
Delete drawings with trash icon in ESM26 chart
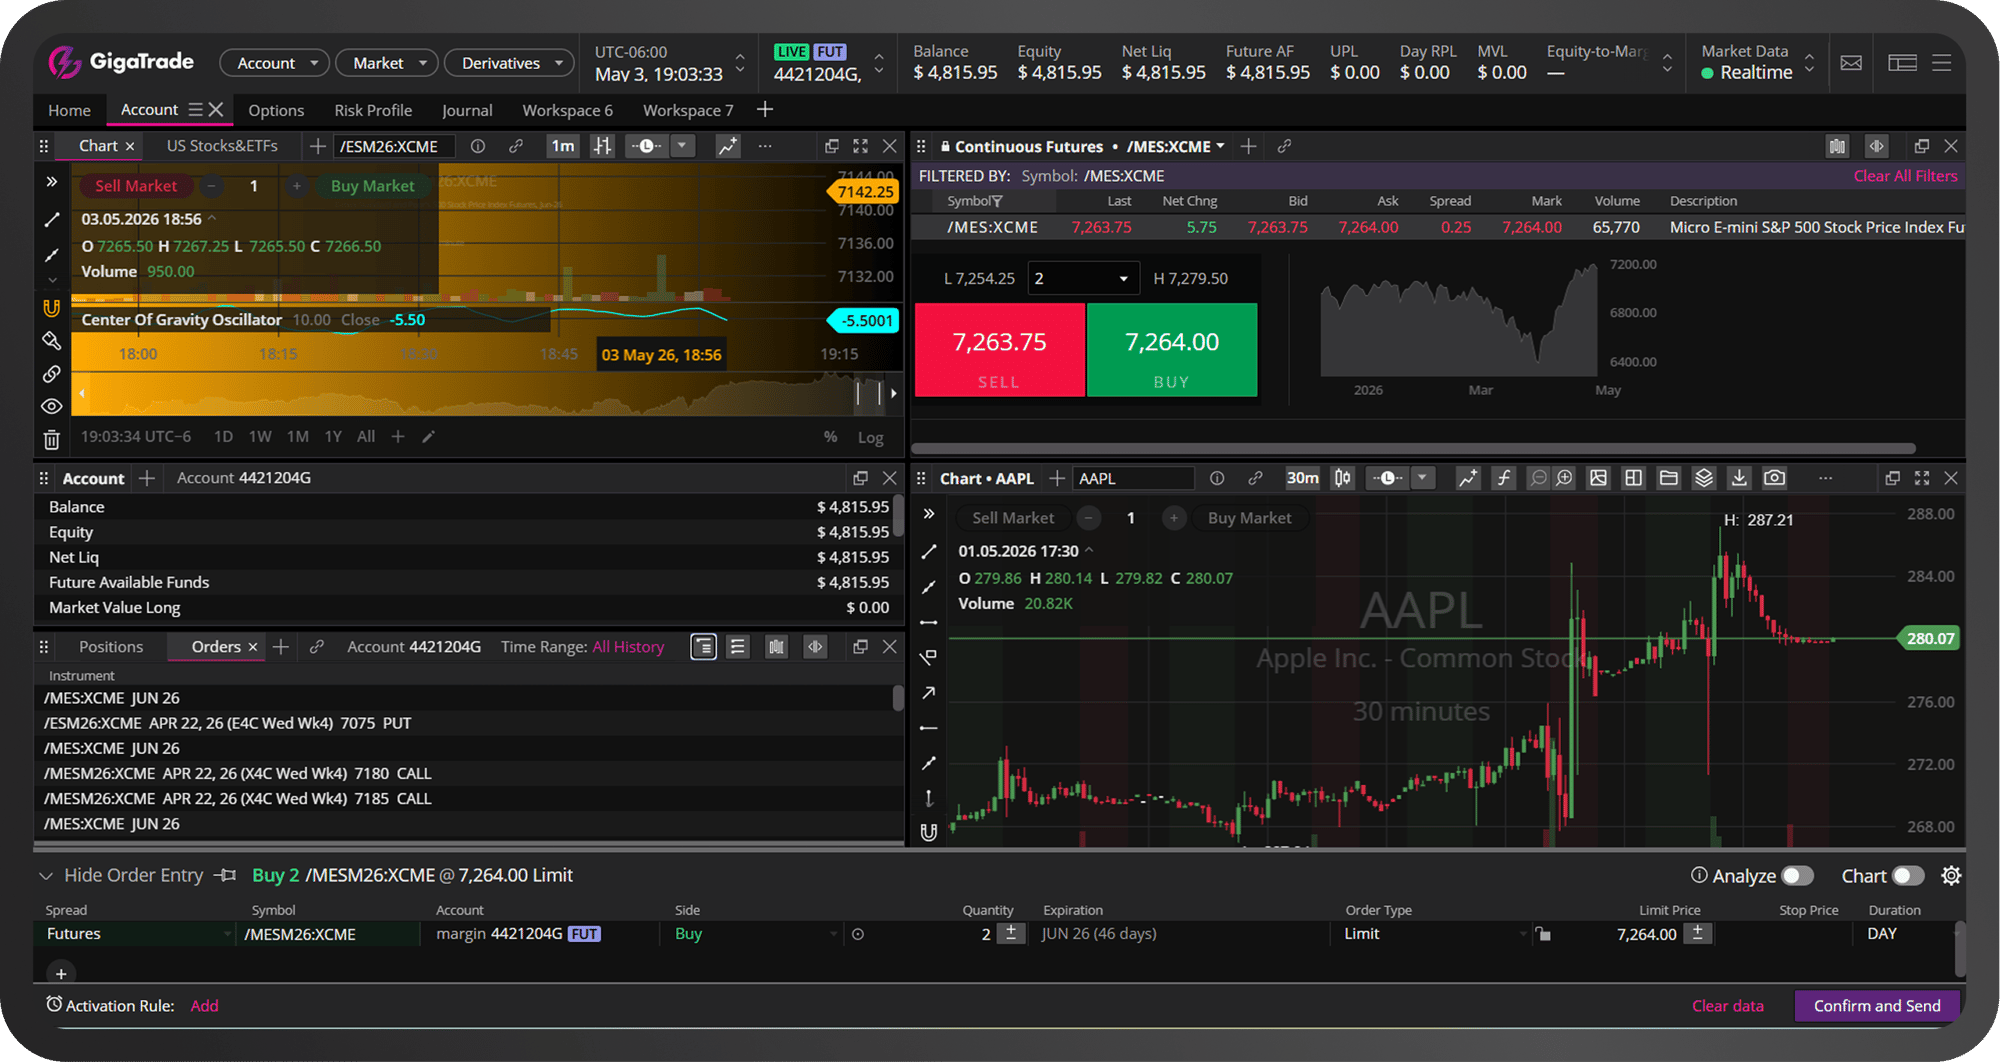pos(52,439)
